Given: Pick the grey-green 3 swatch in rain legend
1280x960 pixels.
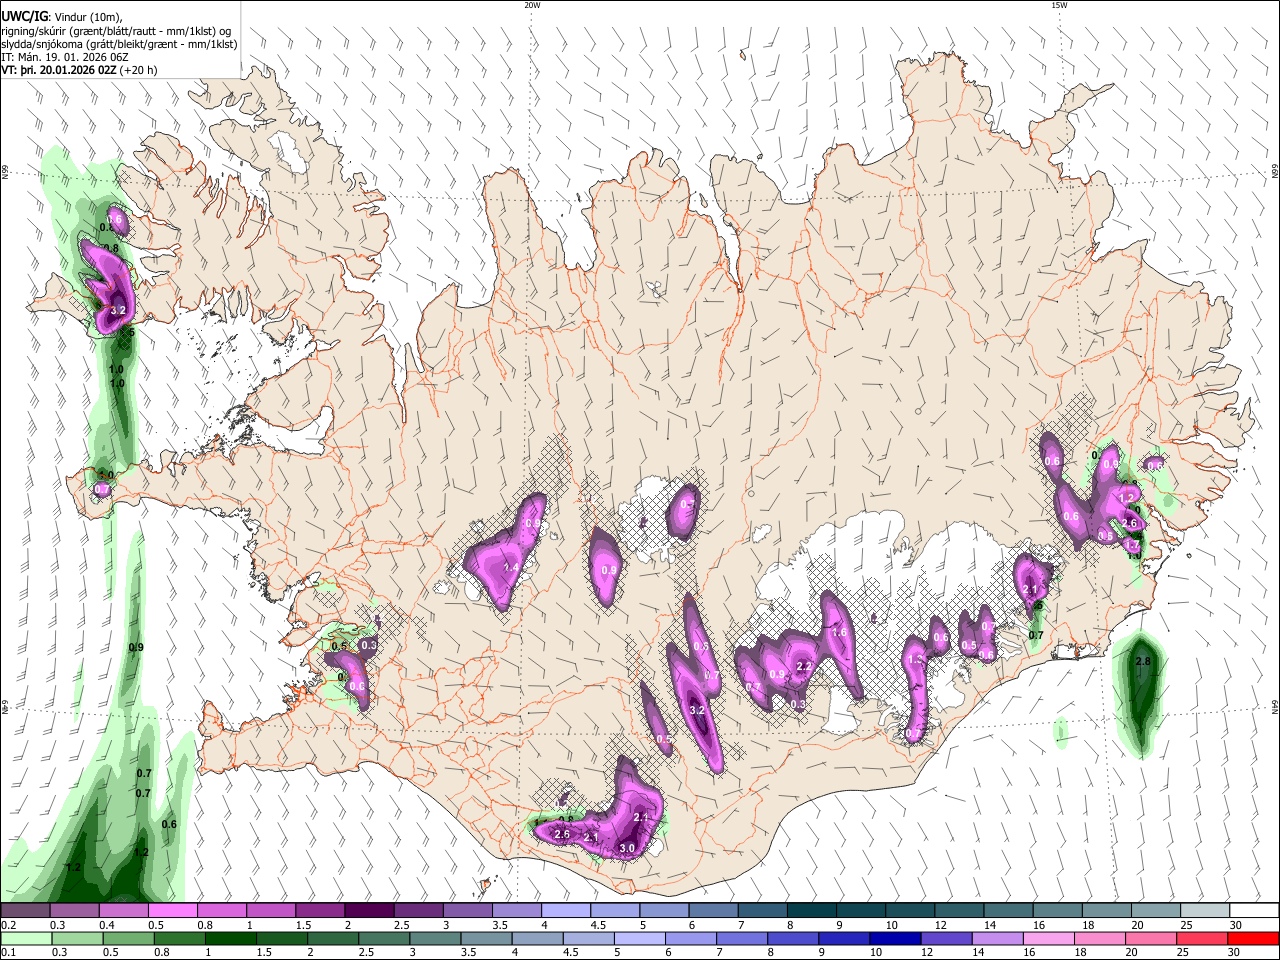Looking at the screenshot, I should [x=435, y=939].
